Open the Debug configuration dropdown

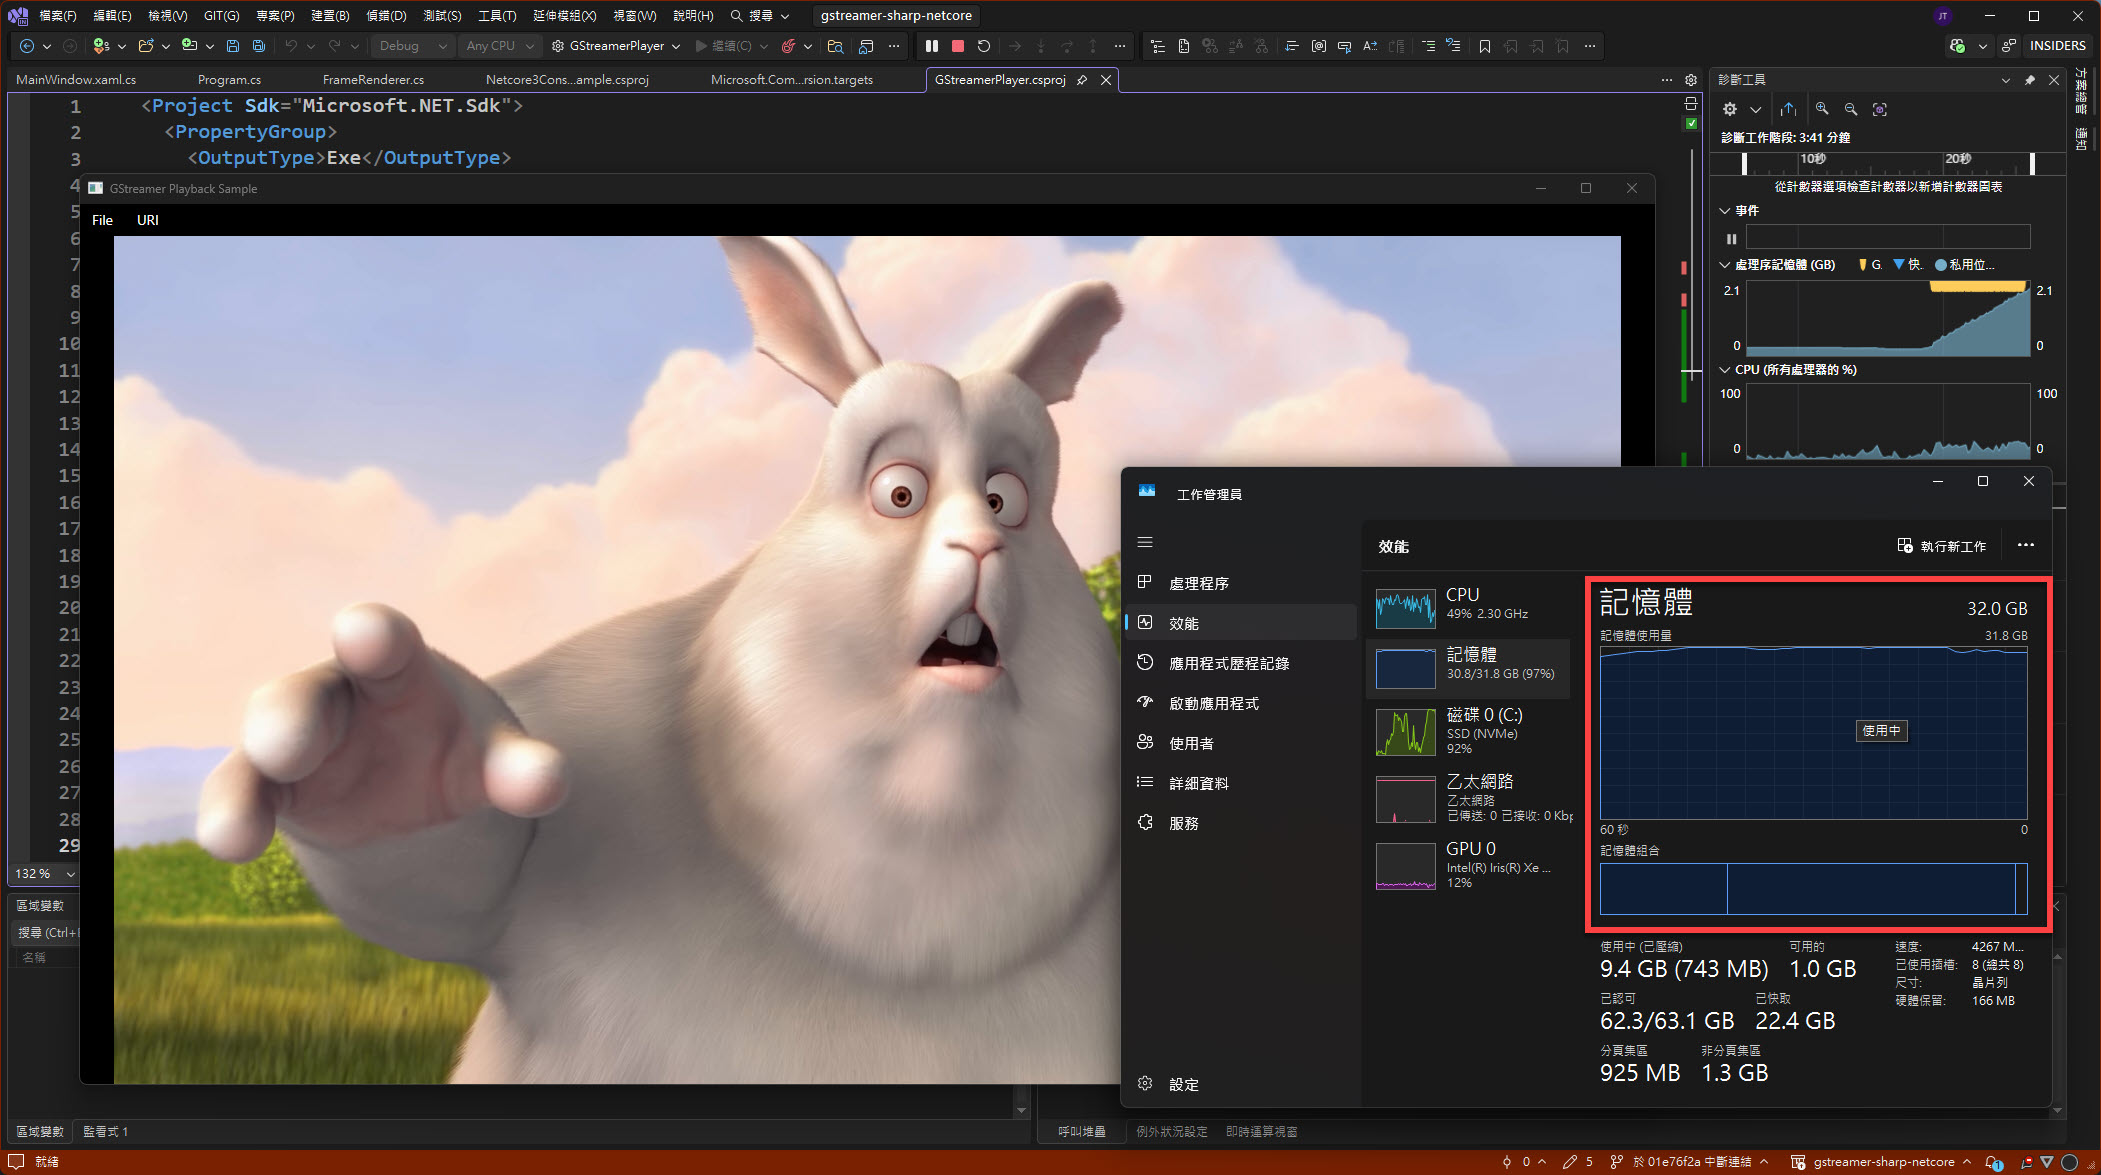coord(412,46)
